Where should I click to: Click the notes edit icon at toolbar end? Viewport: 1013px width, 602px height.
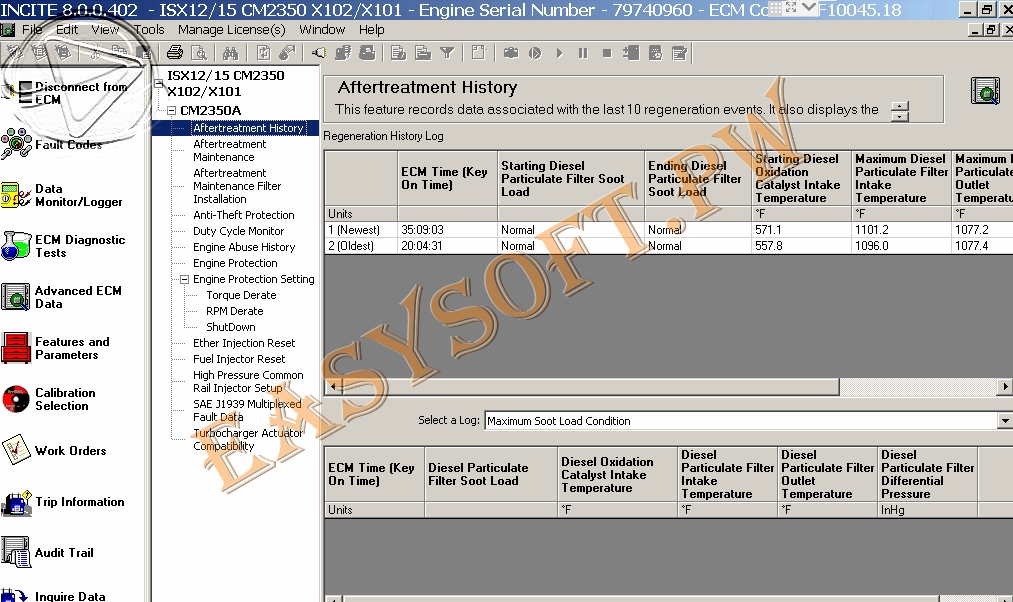click(679, 53)
